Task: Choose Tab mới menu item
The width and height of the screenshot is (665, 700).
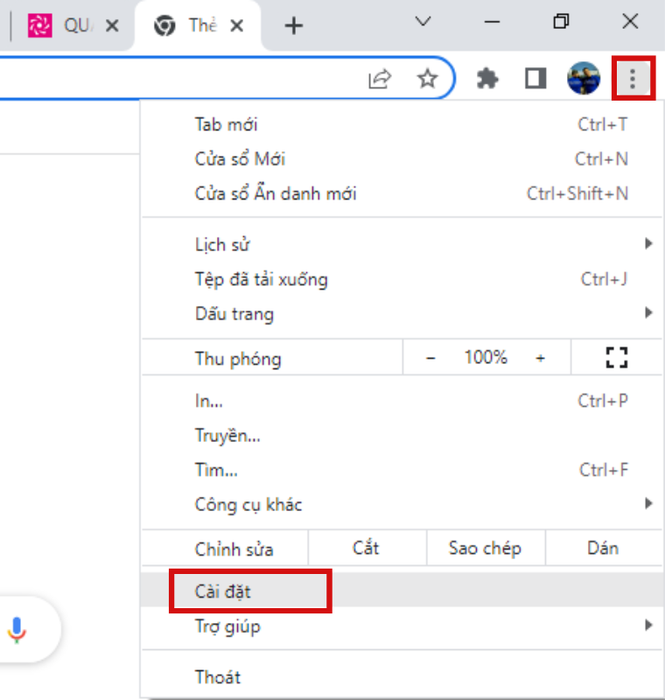Action: (x=402, y=125)
